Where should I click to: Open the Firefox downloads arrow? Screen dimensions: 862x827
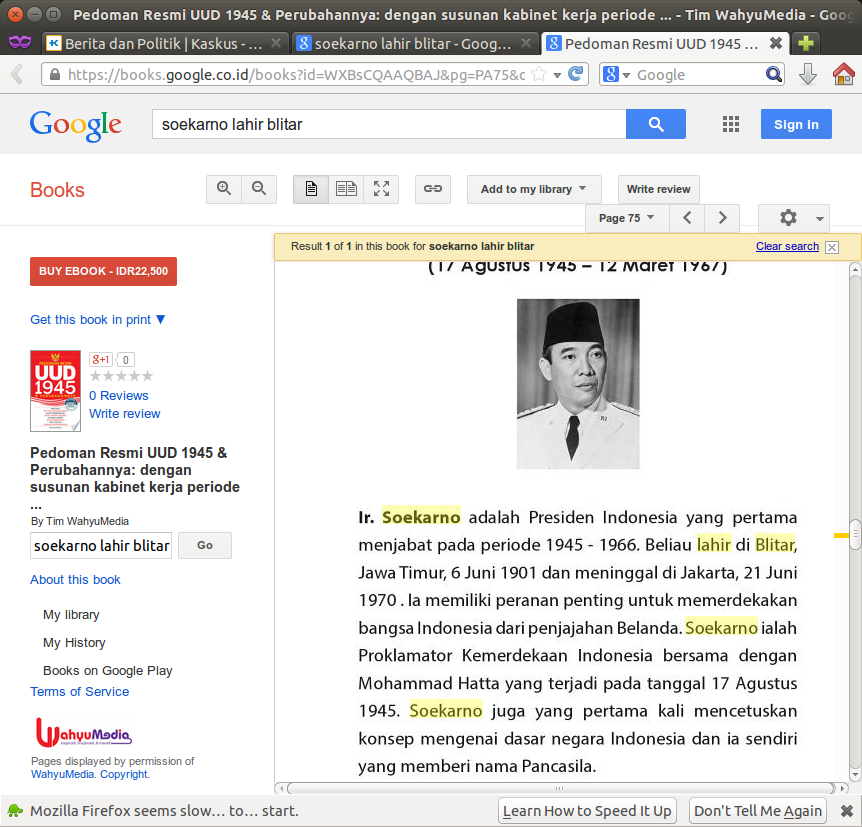coord(807,74)
